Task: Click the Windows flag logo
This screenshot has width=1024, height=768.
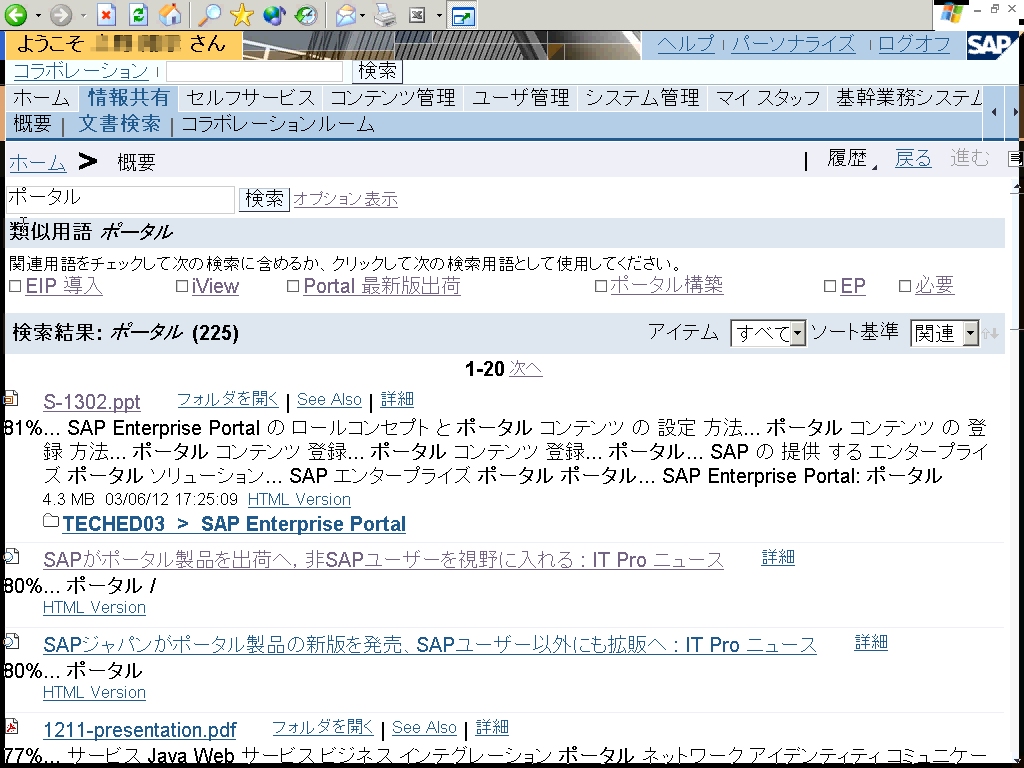Action: (x=952, y=14)
